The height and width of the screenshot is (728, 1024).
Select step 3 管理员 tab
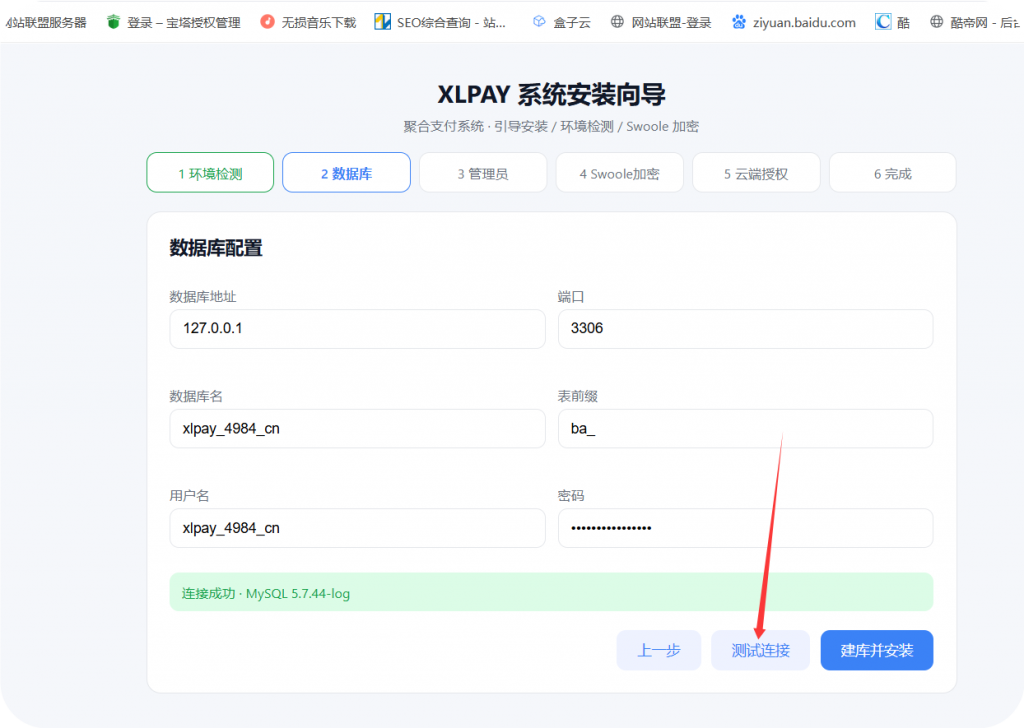pyautogui.click(x=483, y=173)
